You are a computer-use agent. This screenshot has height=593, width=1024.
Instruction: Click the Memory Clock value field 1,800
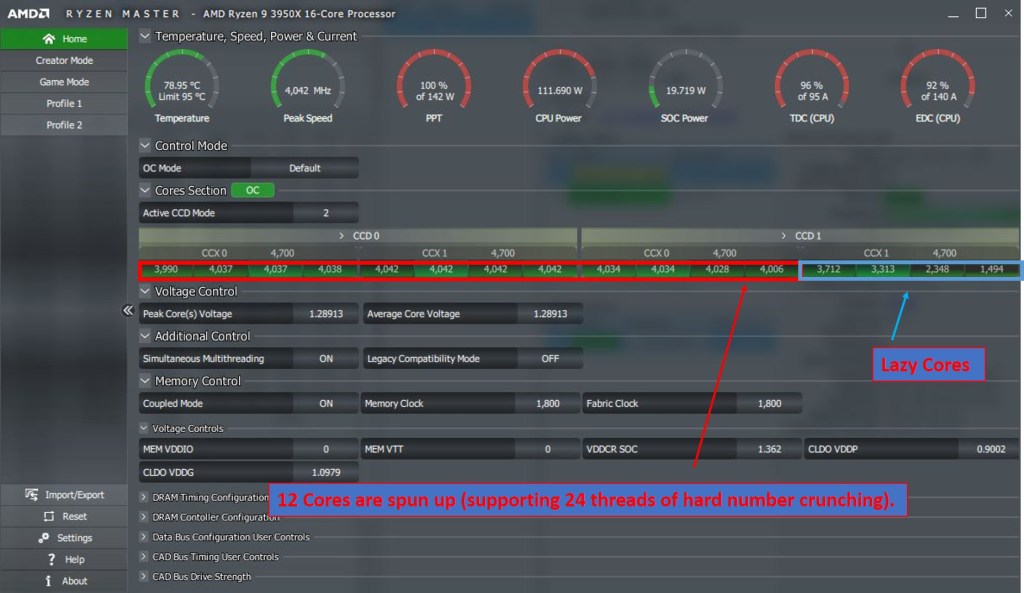(x=546, y=404)
